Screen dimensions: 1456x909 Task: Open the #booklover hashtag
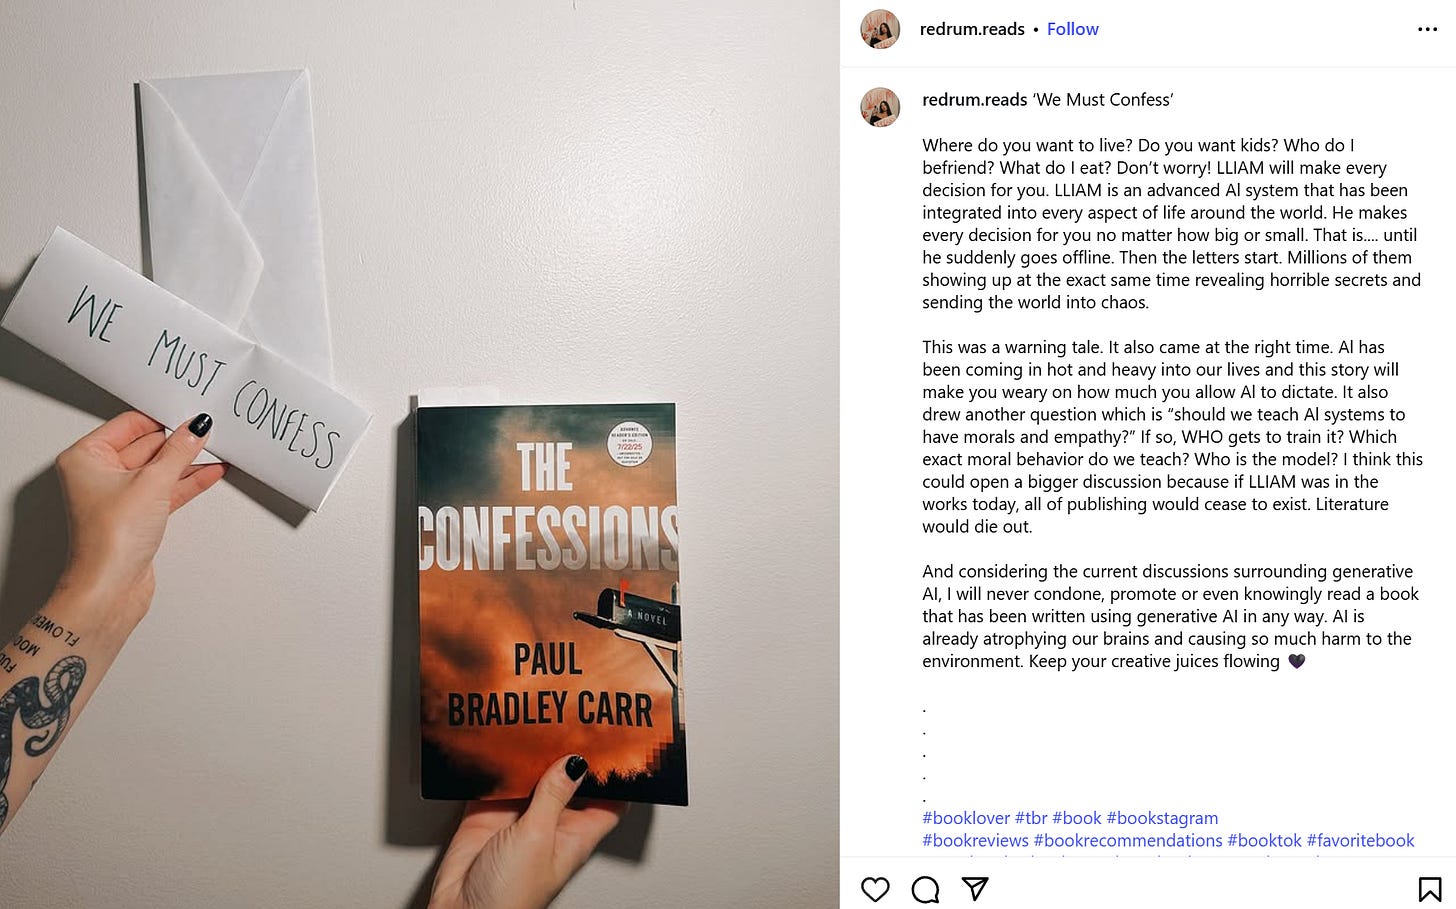(966, 818)
